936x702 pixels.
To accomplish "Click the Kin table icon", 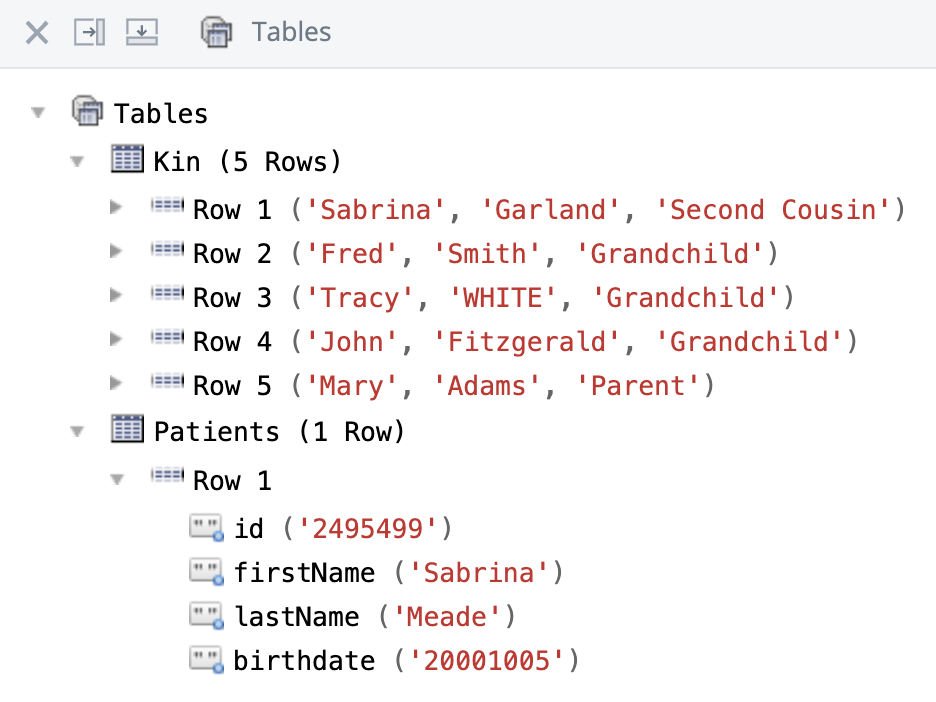I will point(127,160).
